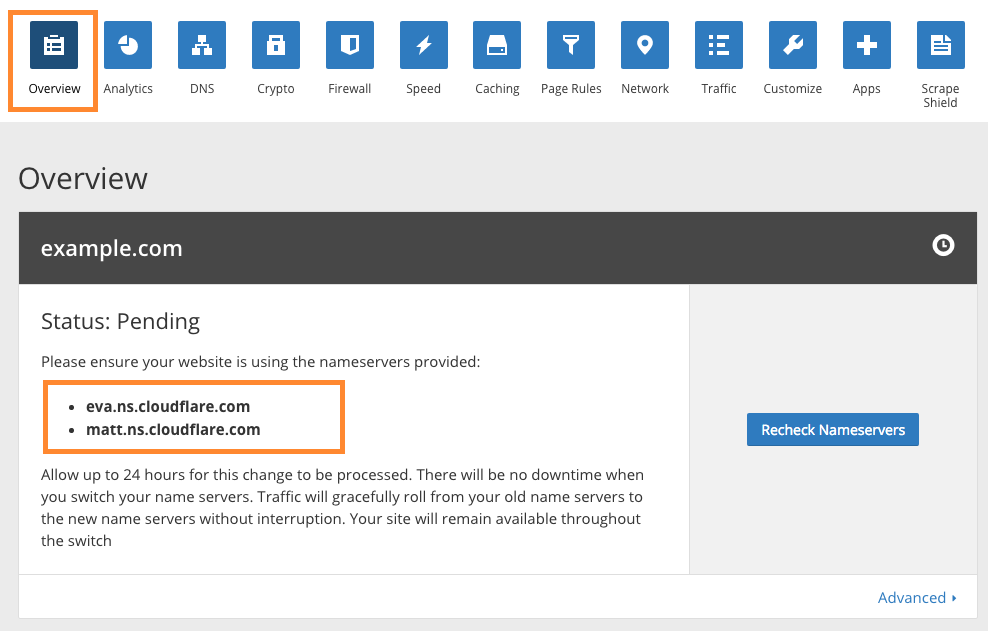Click the Recheck Nameservers button

pos(833,429)
